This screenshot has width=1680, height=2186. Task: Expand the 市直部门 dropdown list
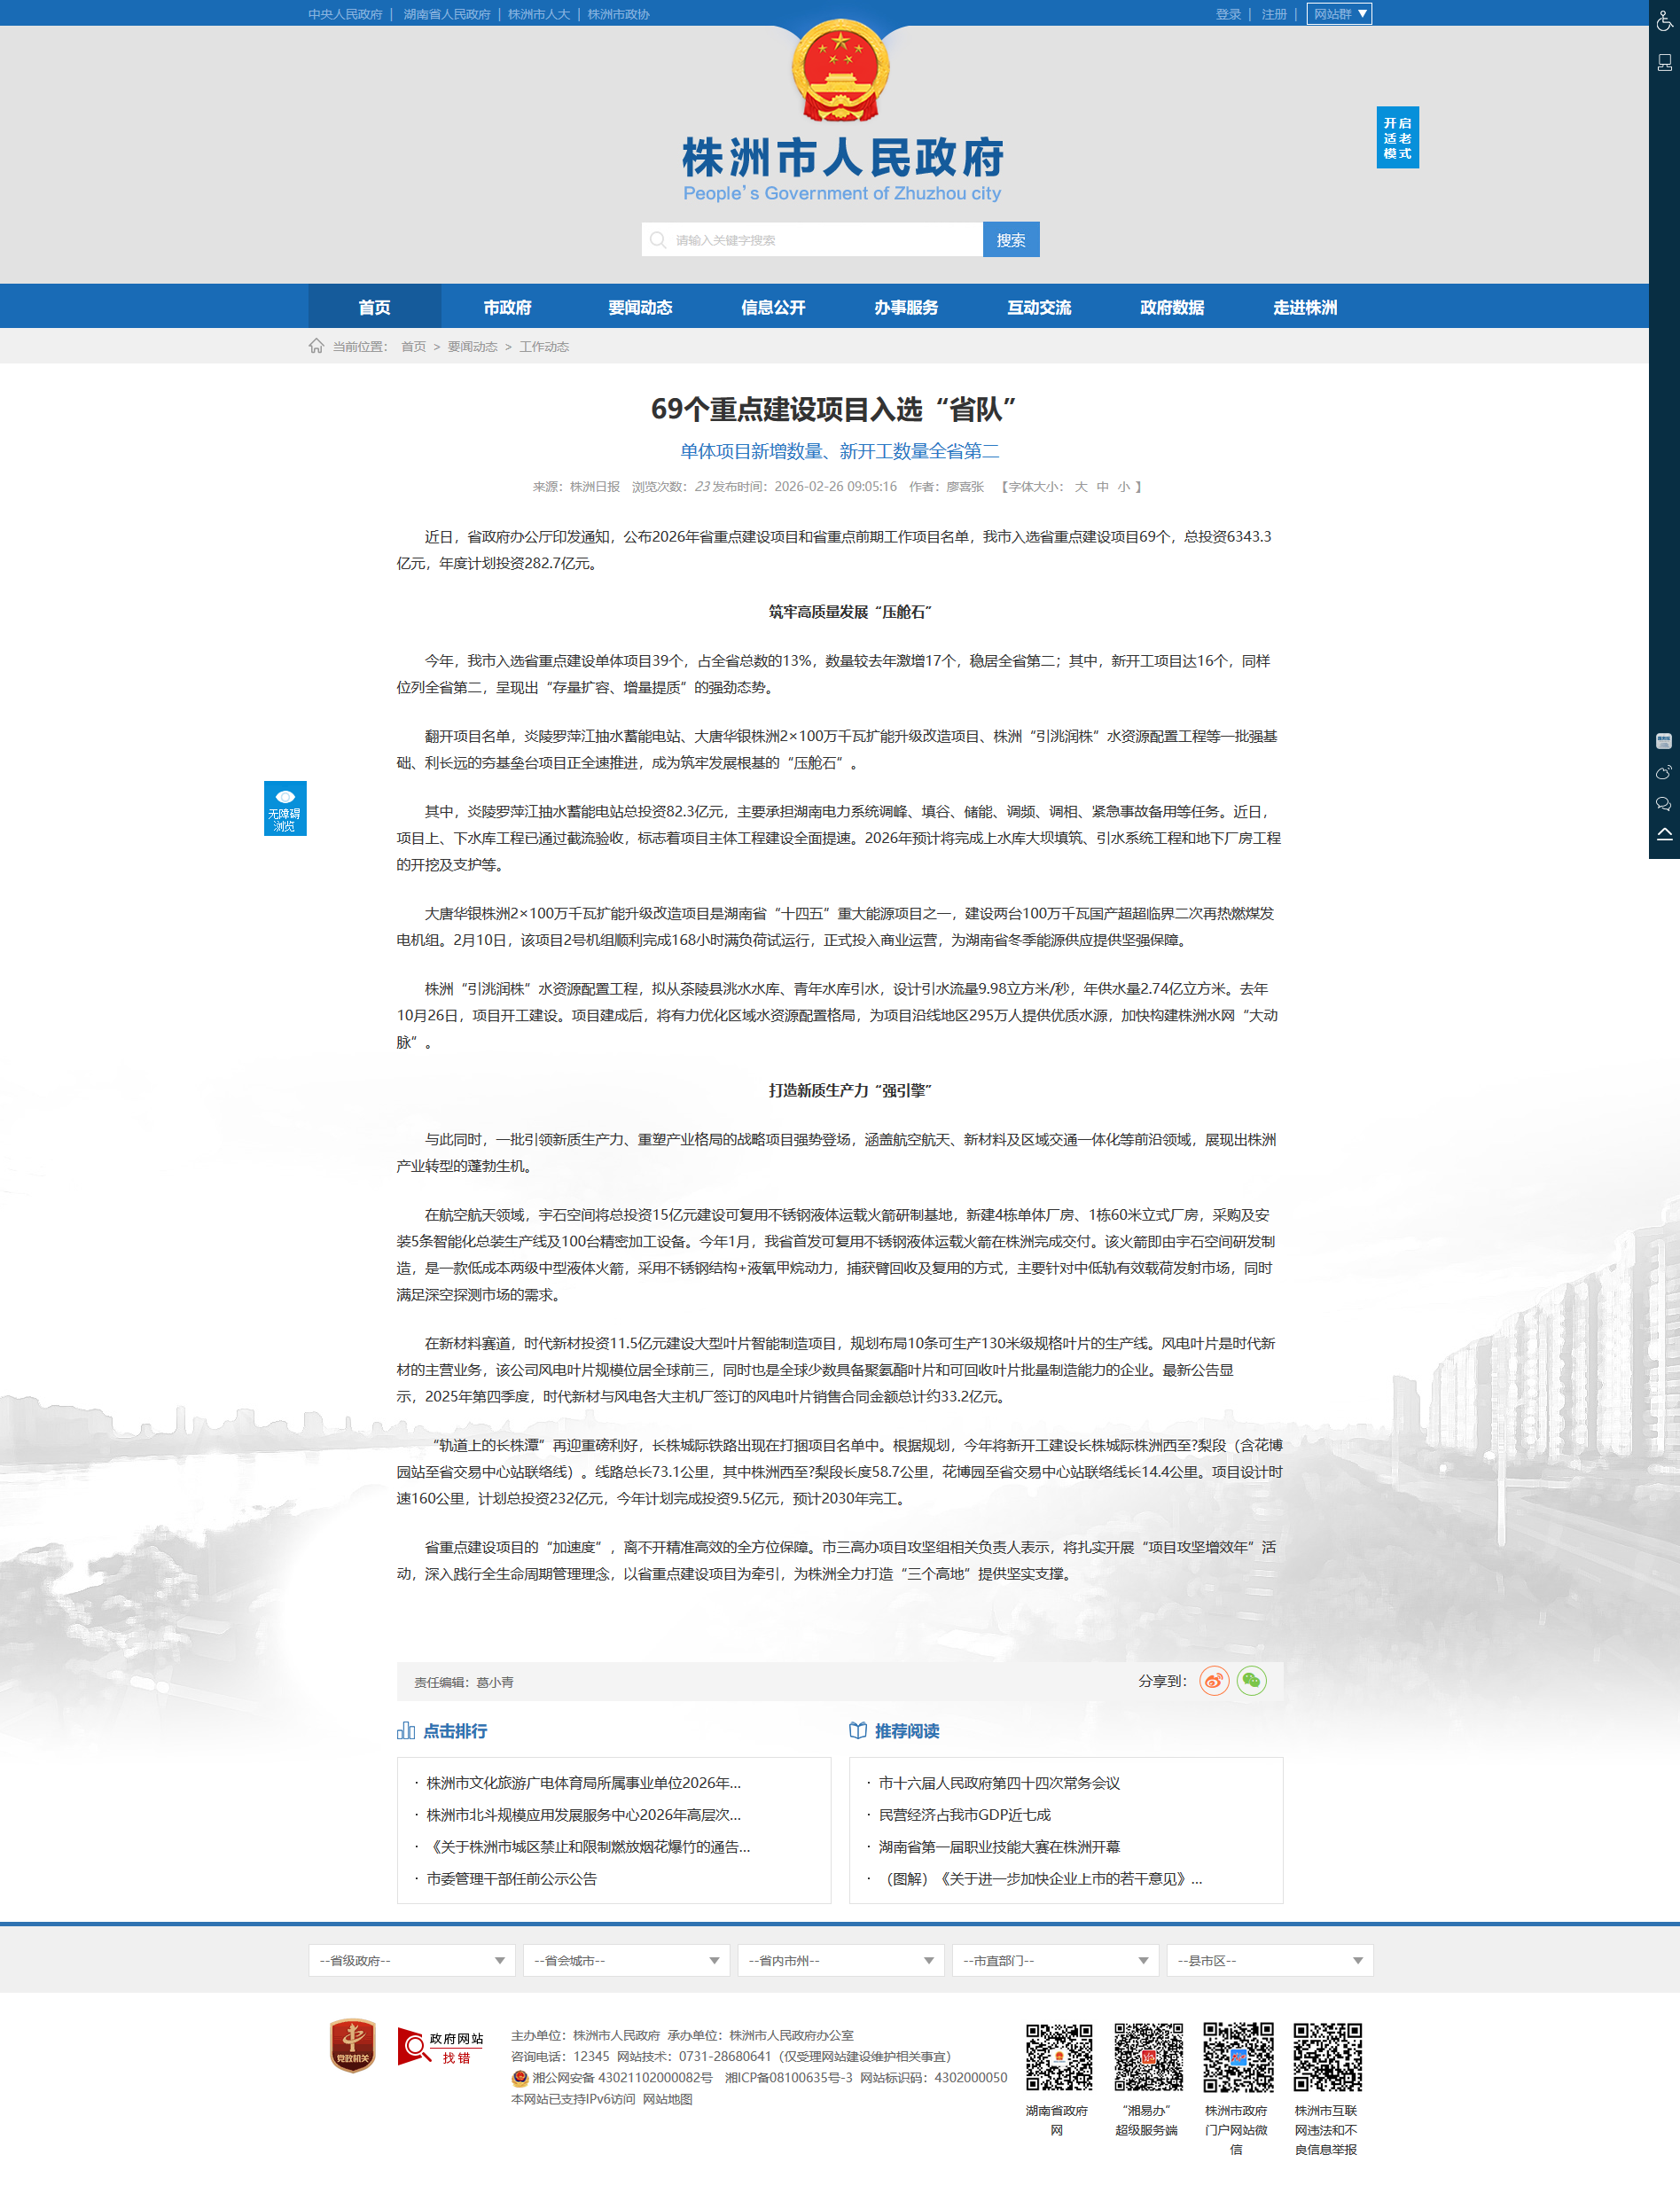click(x=1054, y=1960)
